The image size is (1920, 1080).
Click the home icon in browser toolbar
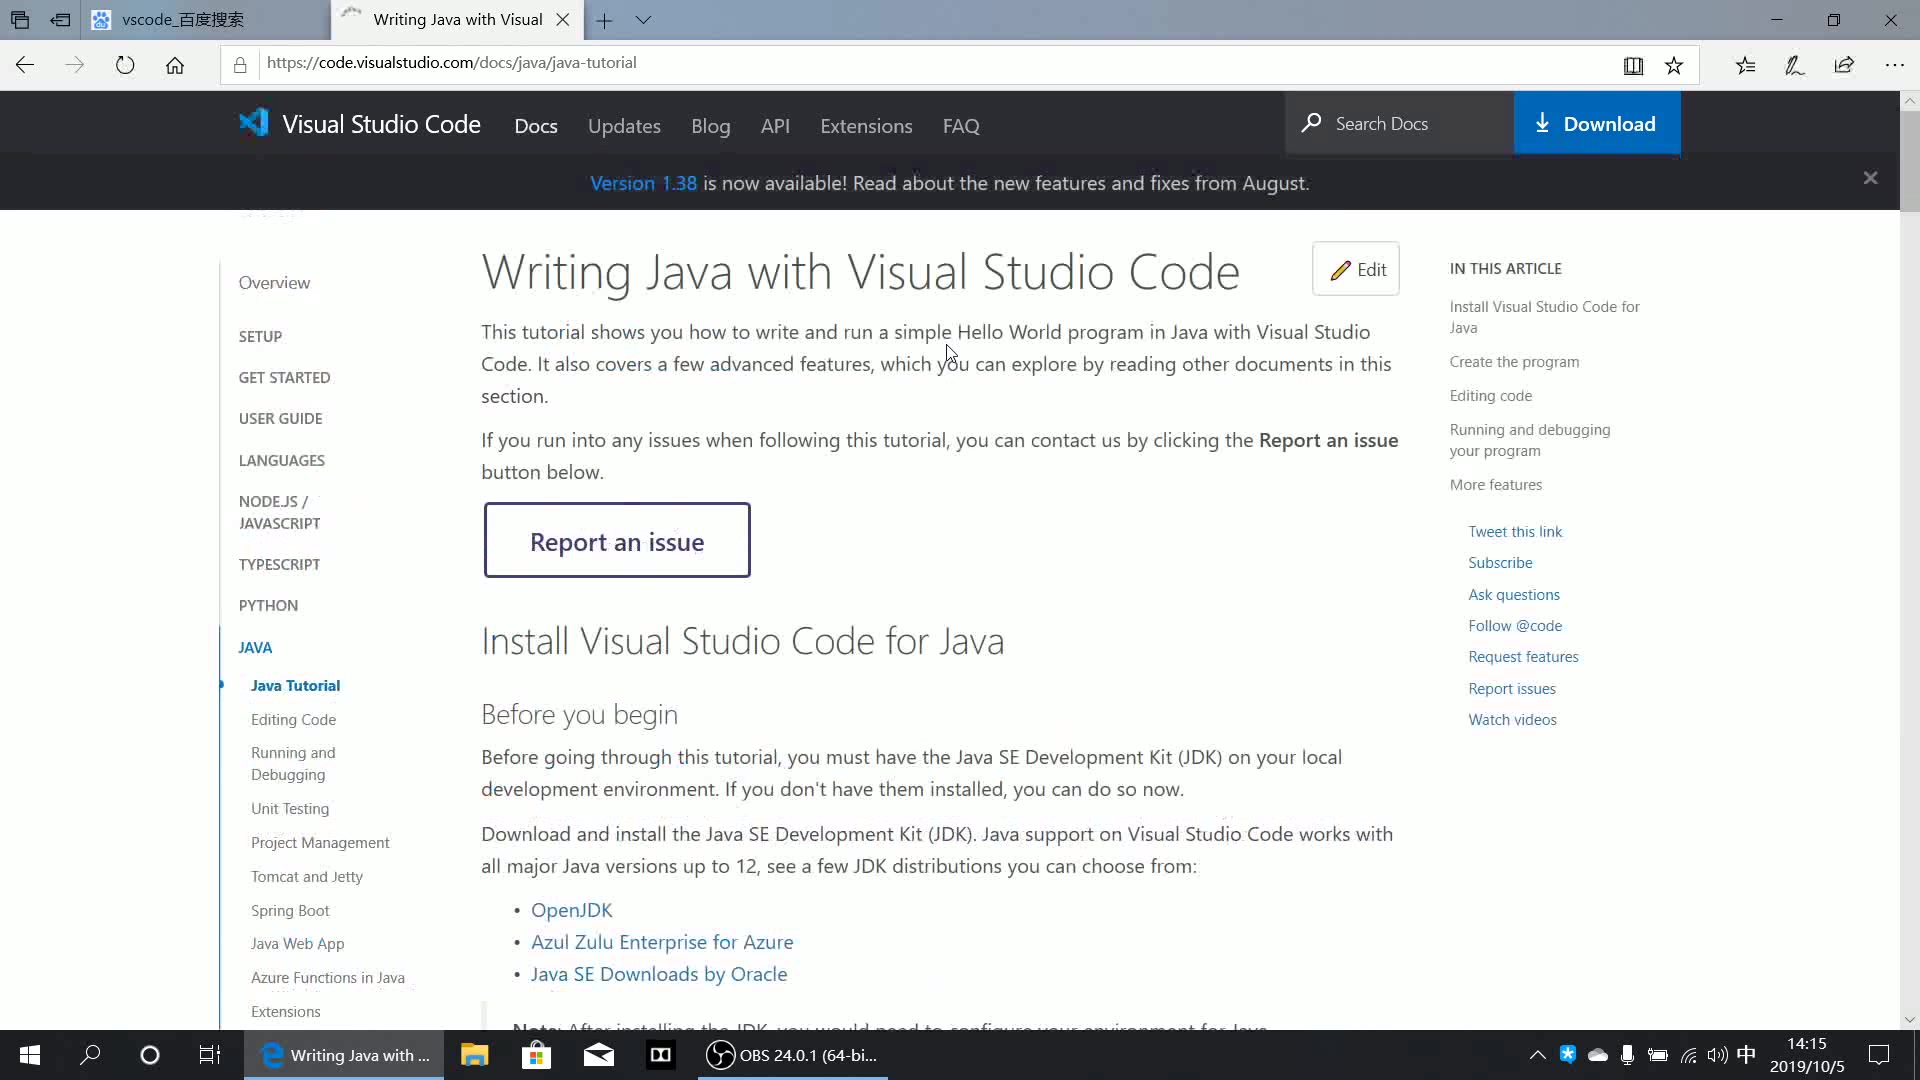(x=175, y=64)
